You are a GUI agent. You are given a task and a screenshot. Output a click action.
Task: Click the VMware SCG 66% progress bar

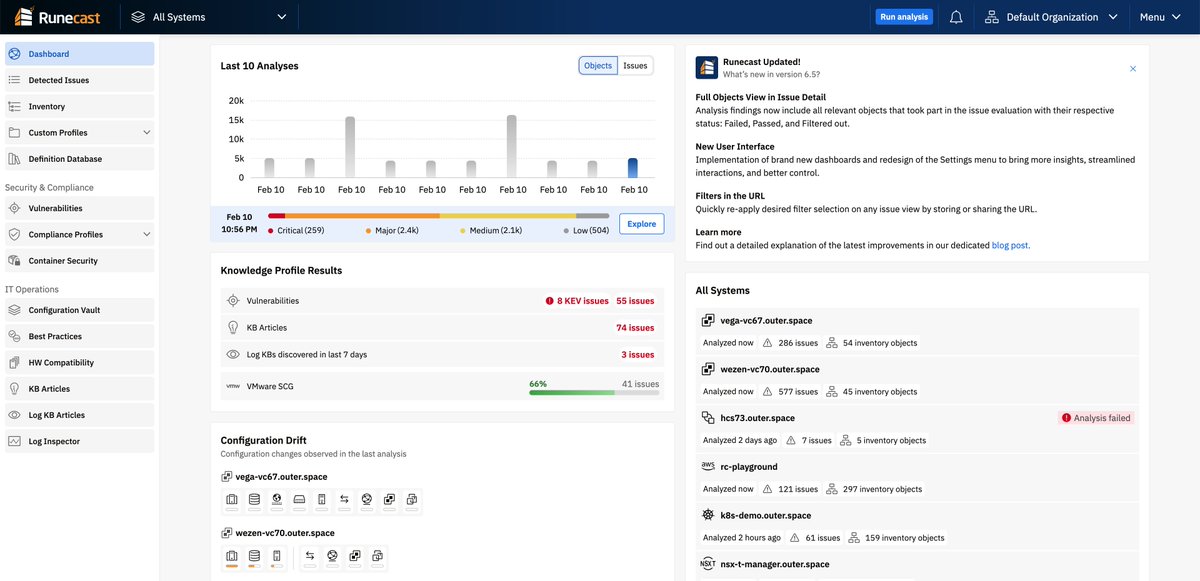(594, 393)
